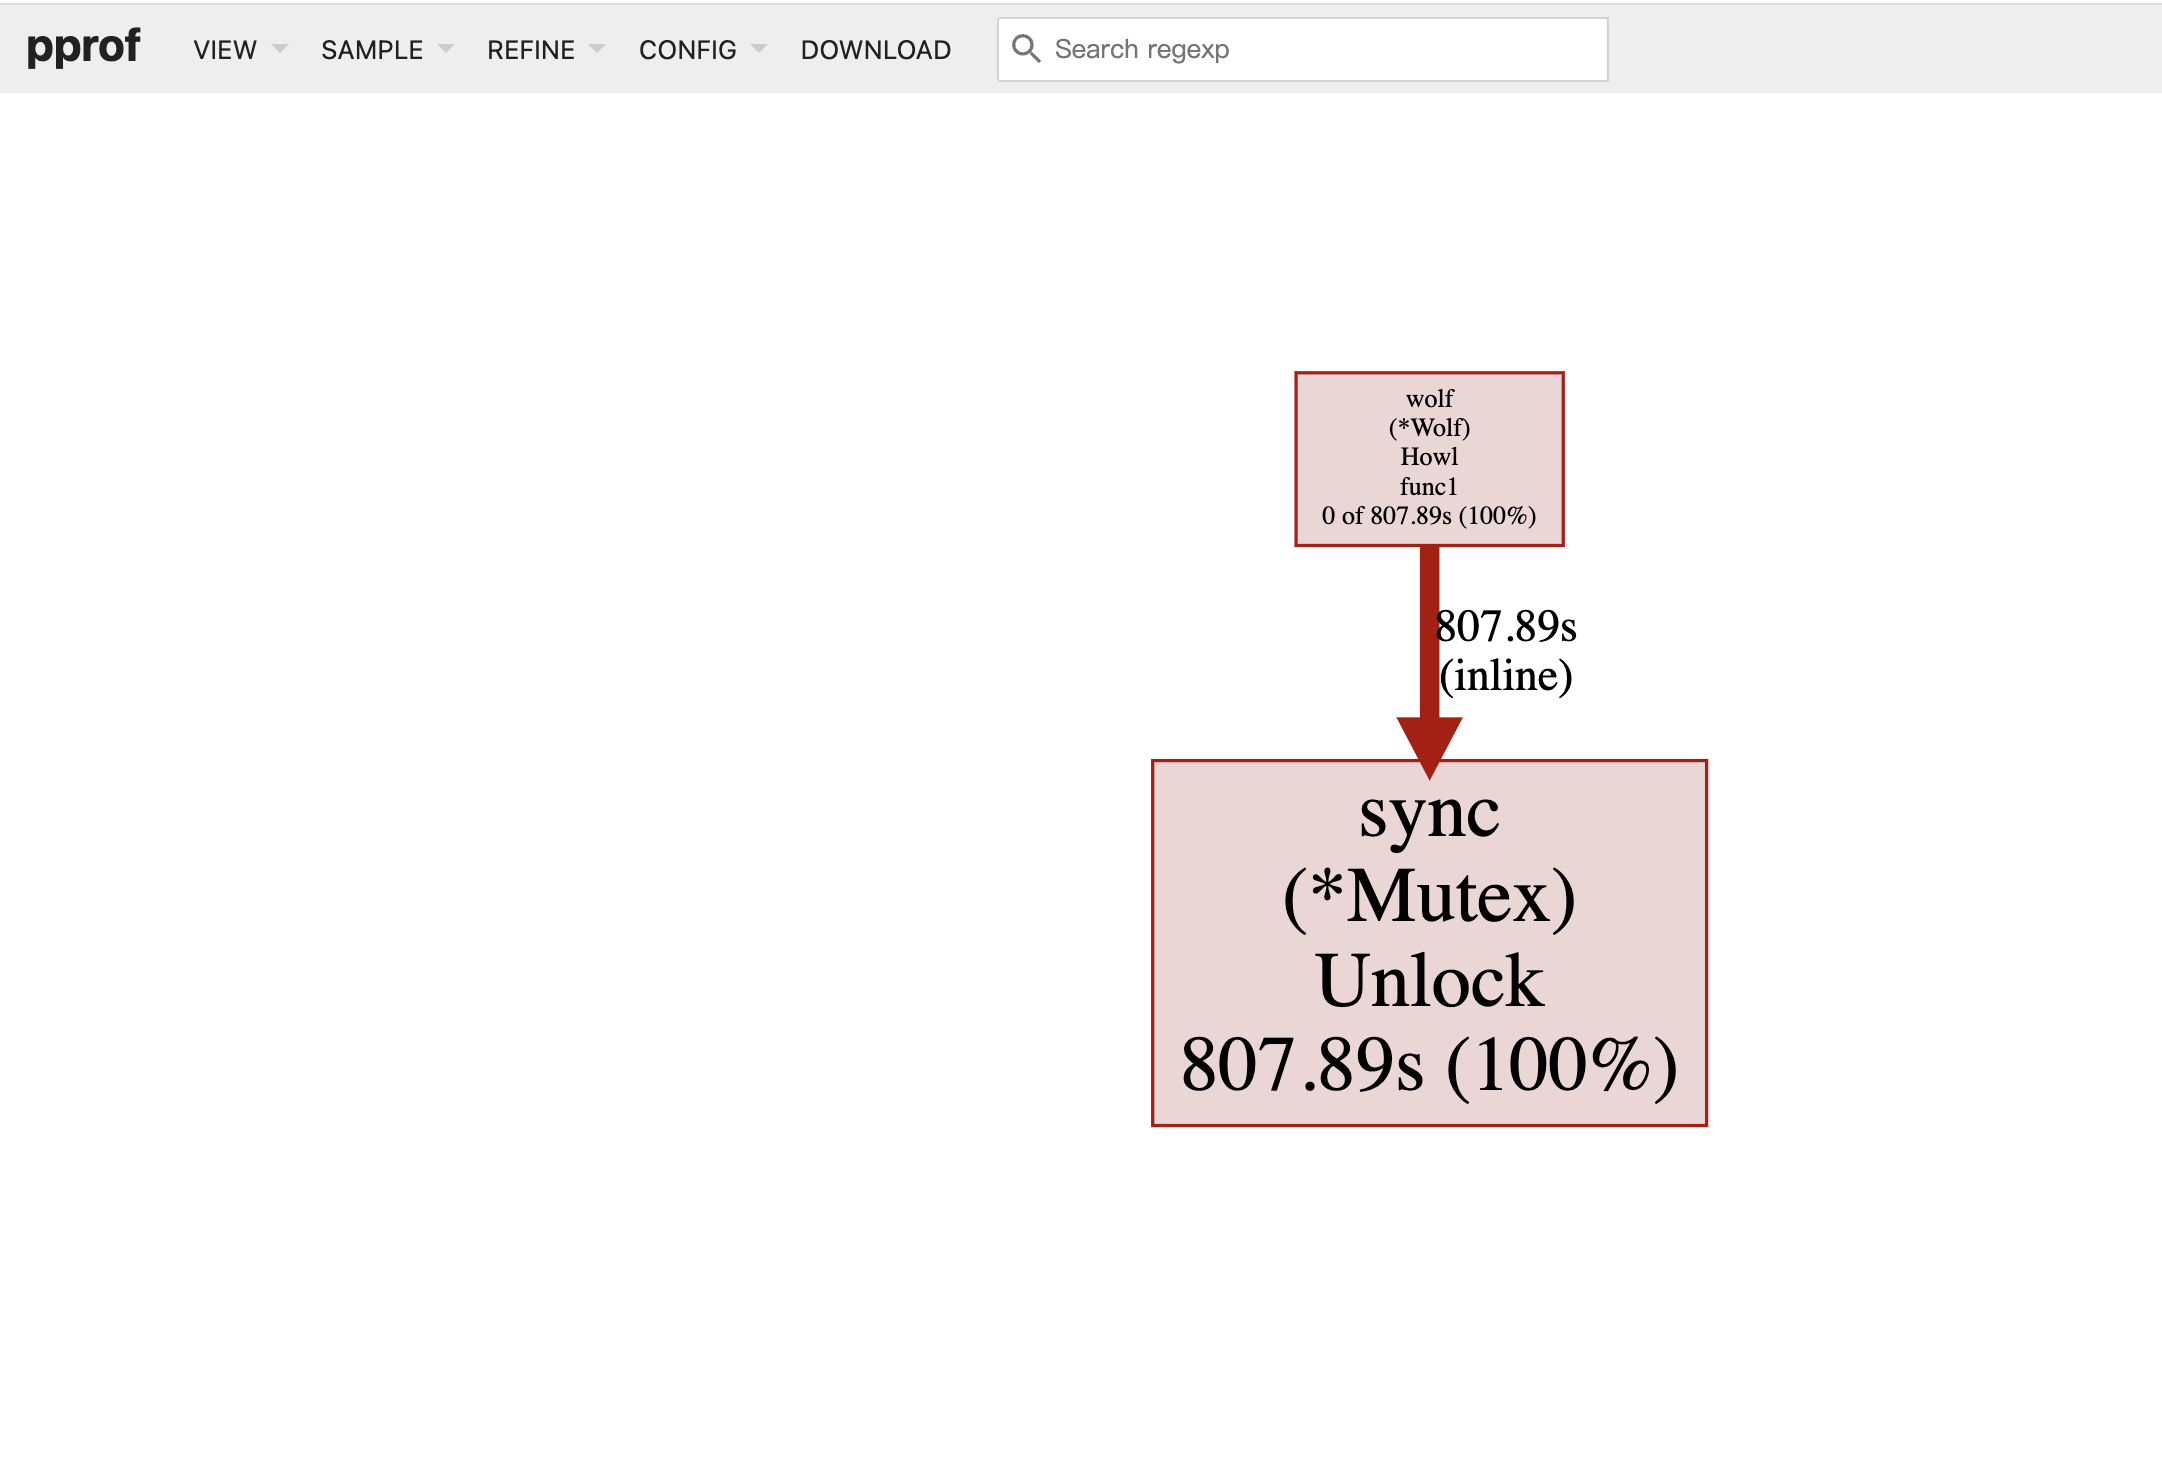
Task: Expand the CONFIG dropdown arrow
Action: pyautogui.click(x=759, y=49)
